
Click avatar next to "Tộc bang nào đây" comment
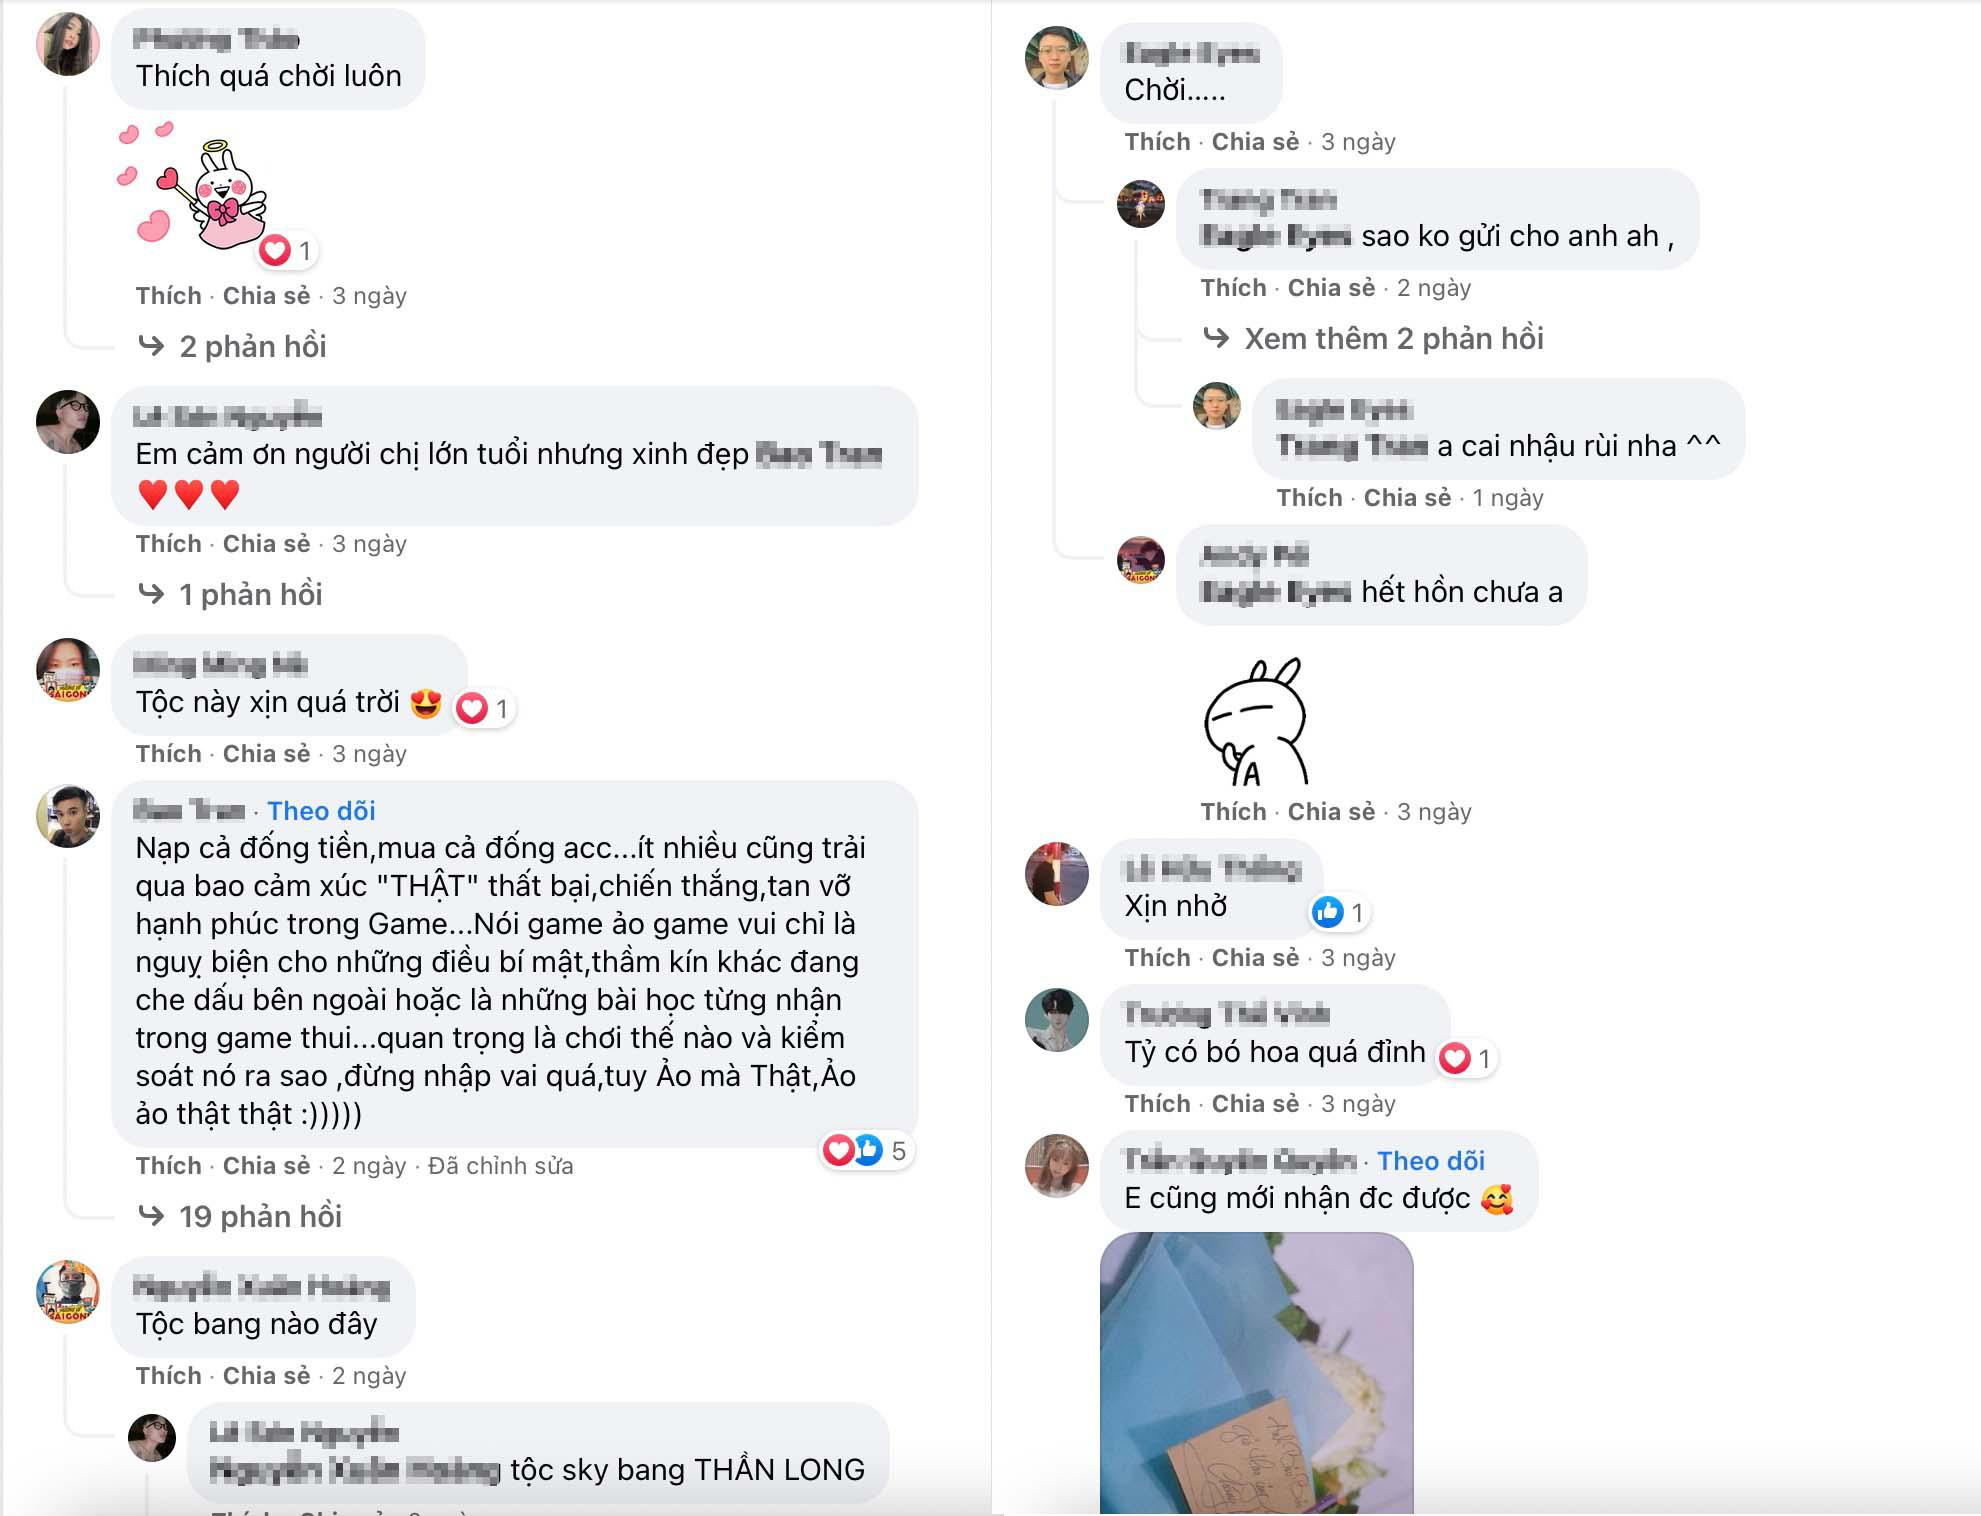(x=68, y=1291)
